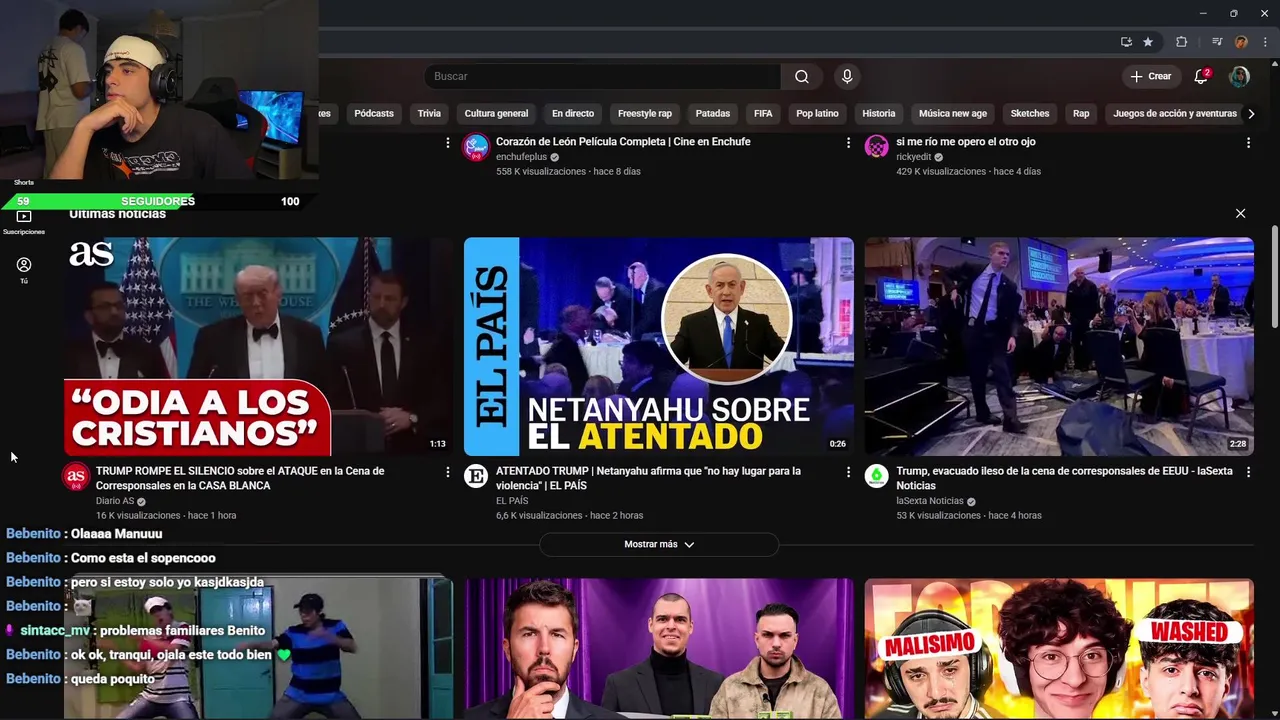Image resolution: width=1280 pixels, height=720 pixels.
Task: Open Chrome three-dot menu
Action: pos(1265,42)
